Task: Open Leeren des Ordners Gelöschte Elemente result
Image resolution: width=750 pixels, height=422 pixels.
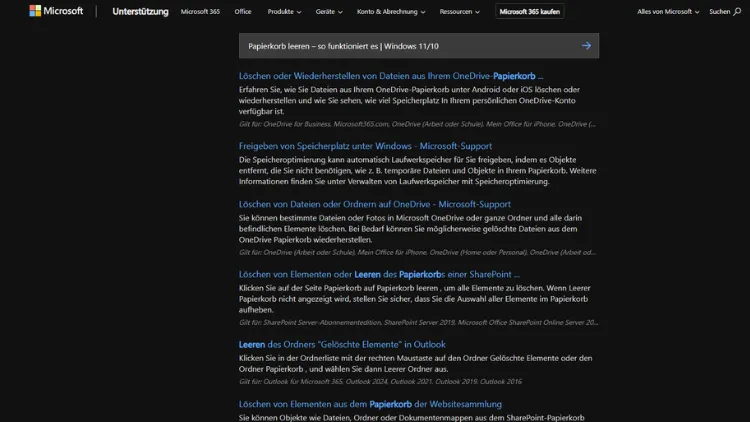Action: pos(342,344)
